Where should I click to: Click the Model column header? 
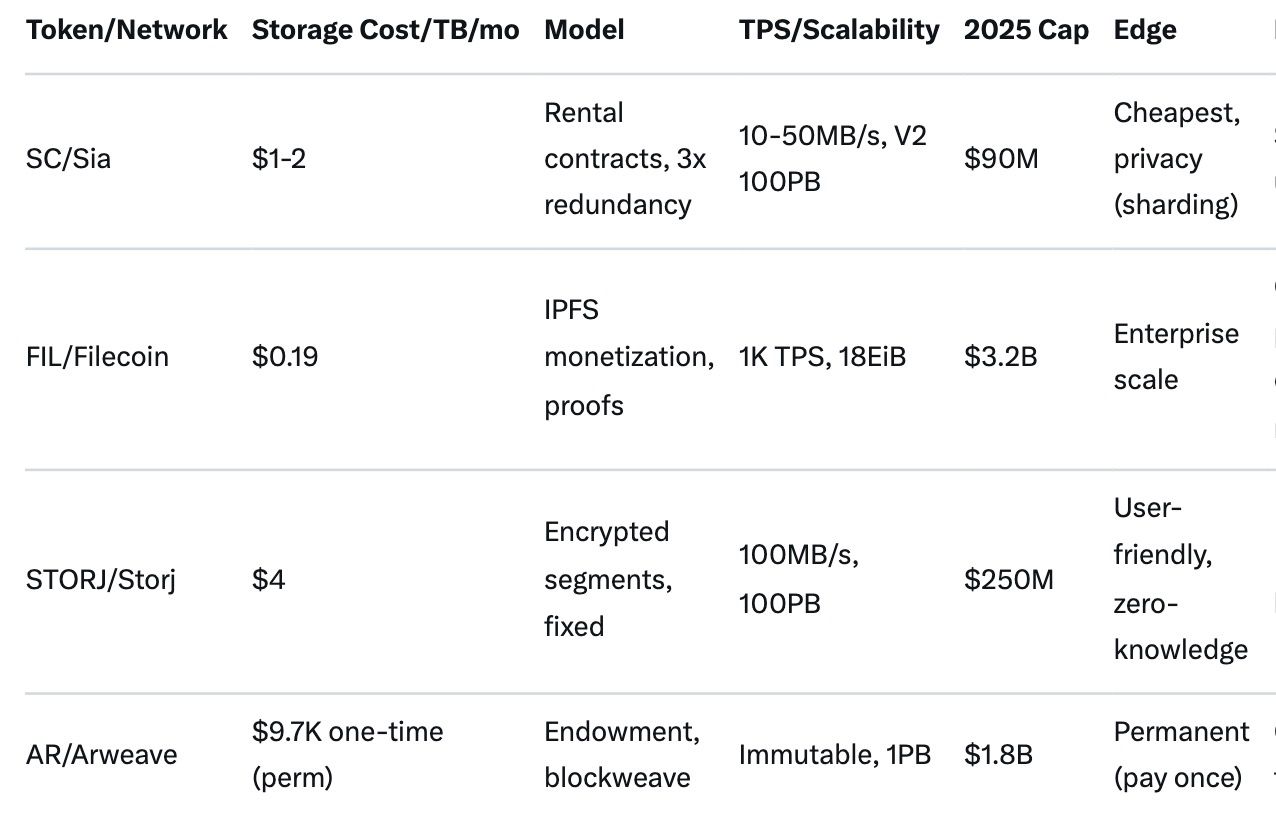point(584,30)
